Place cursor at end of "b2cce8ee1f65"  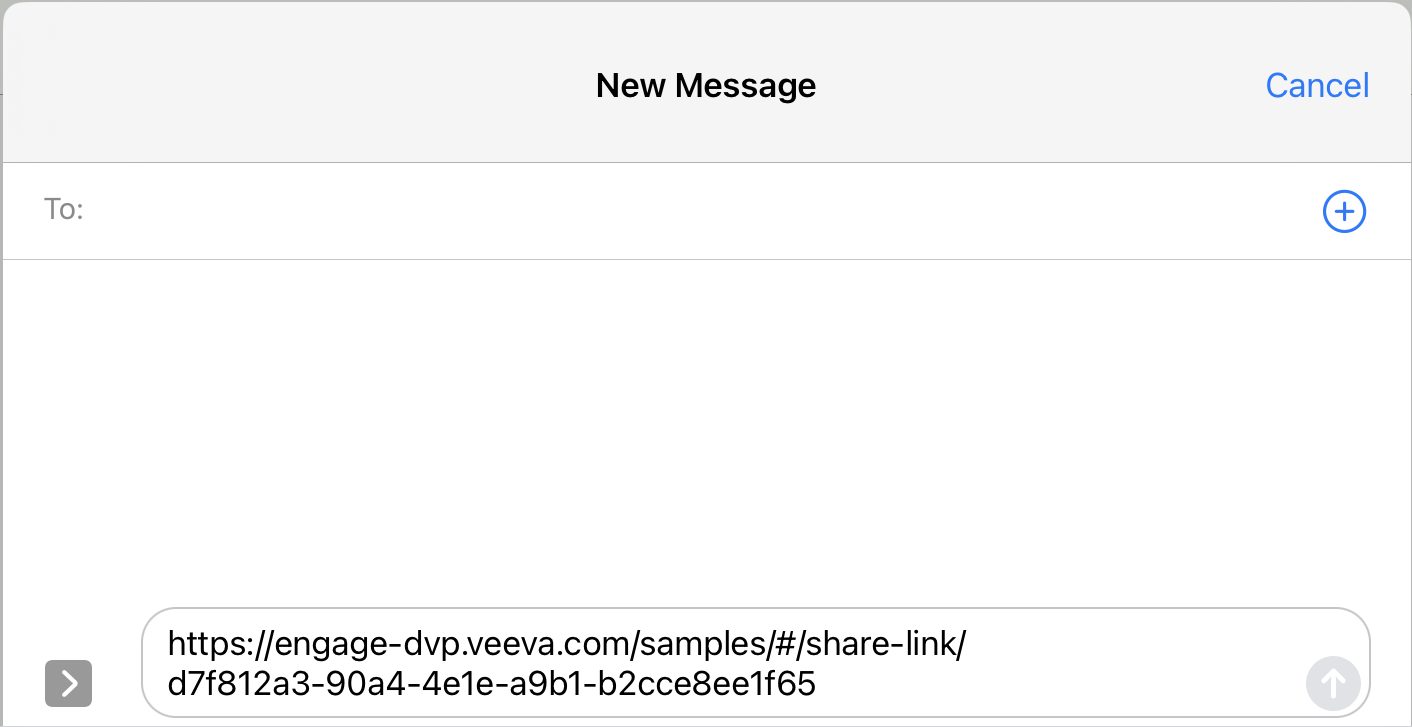click(817, 685)
